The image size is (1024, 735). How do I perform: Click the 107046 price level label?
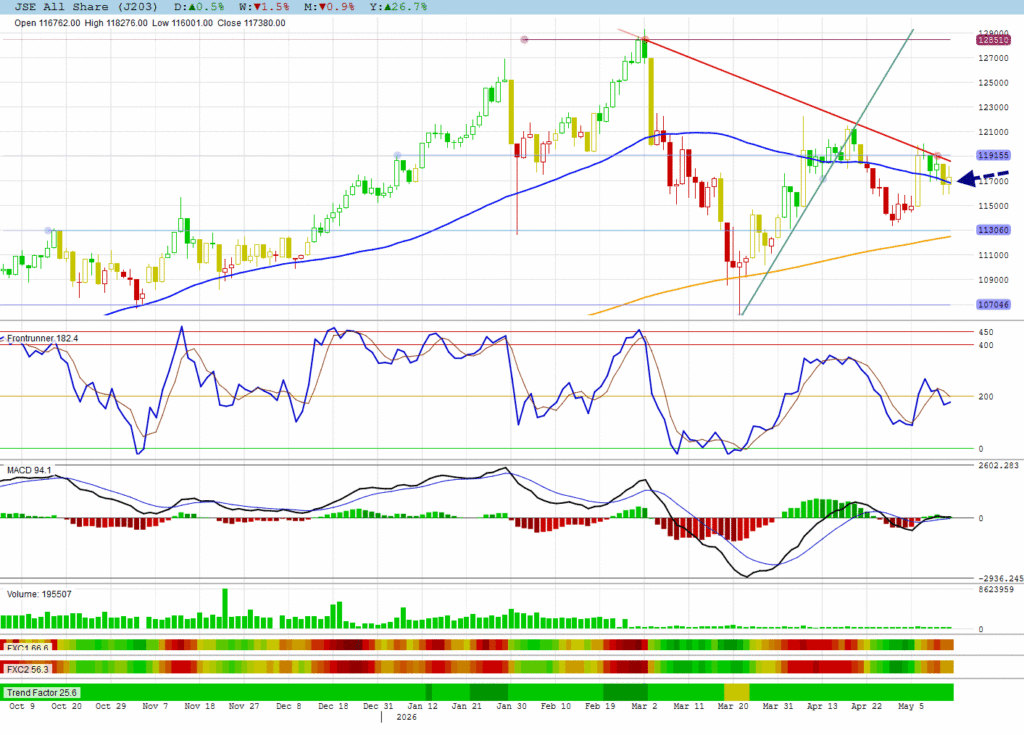(x=993, y=304)
